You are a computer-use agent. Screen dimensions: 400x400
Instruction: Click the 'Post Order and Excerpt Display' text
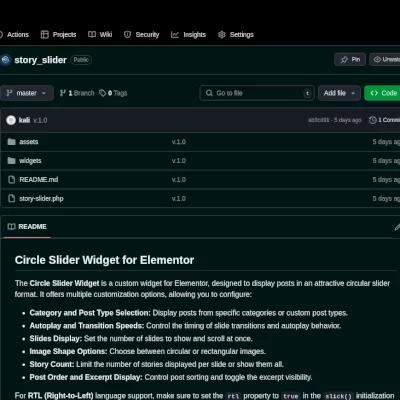pos(86,377)
